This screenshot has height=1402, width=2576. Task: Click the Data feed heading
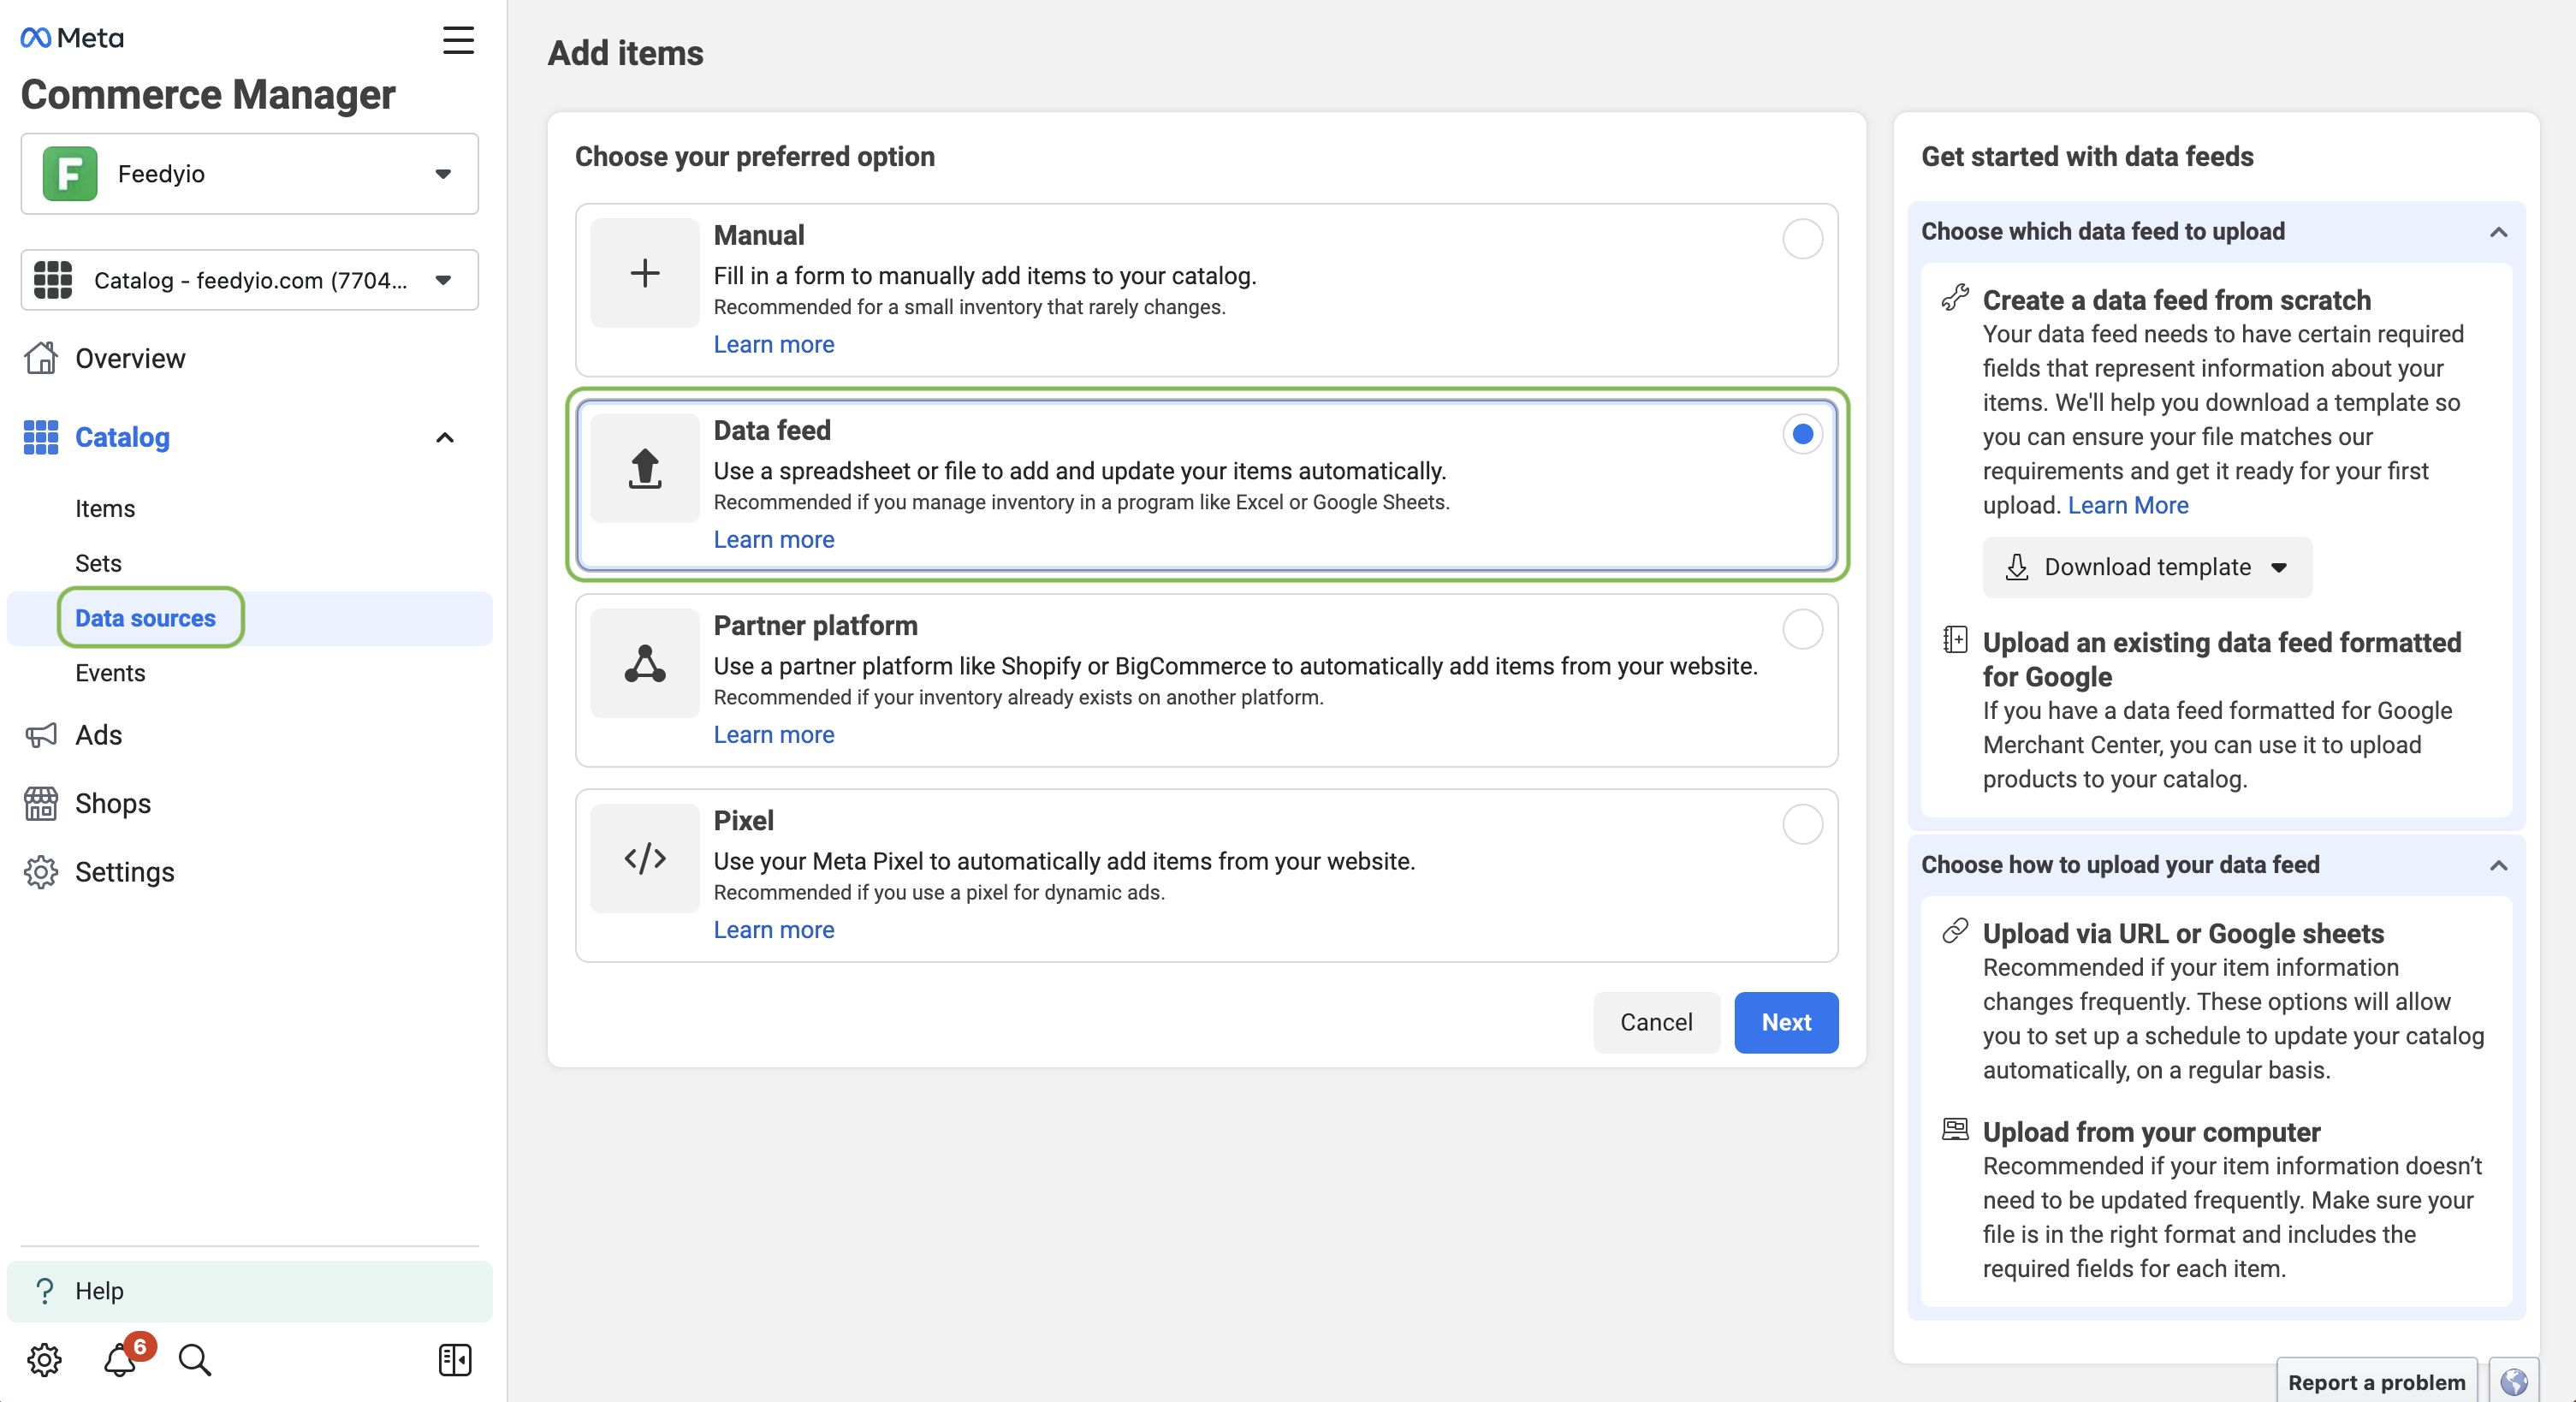(772, 430)
